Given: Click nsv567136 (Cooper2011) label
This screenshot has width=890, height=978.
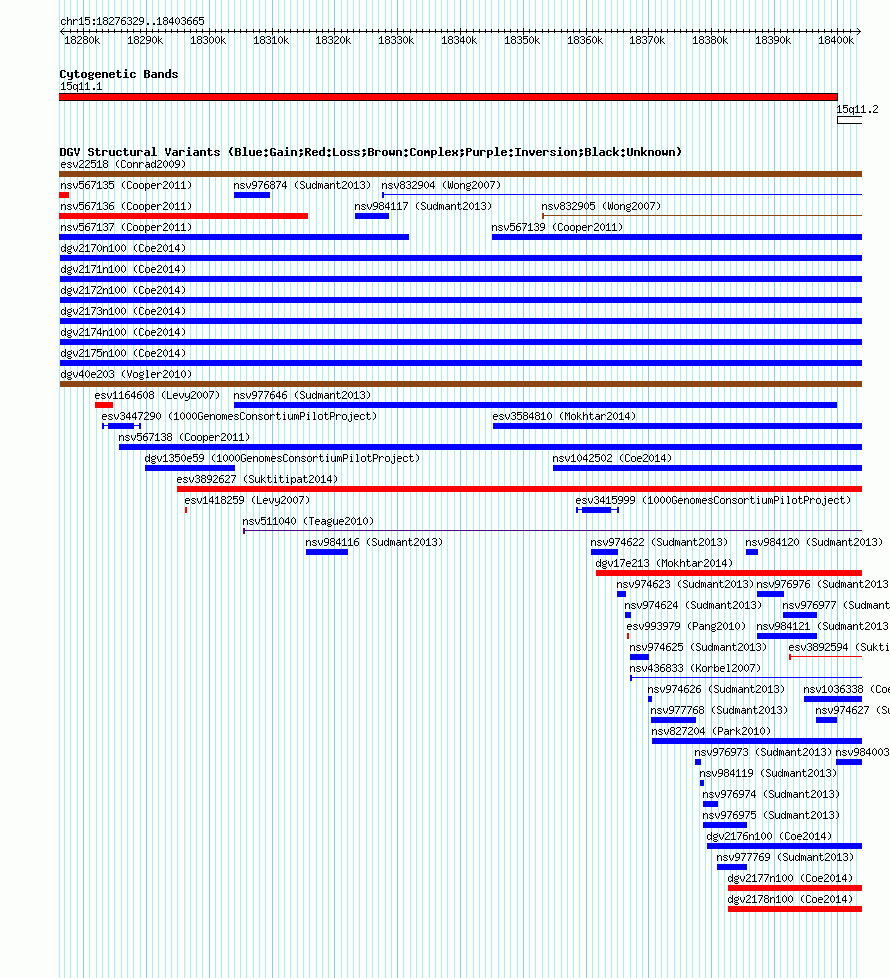Looking at the screenshot, I should pos(126,206).
